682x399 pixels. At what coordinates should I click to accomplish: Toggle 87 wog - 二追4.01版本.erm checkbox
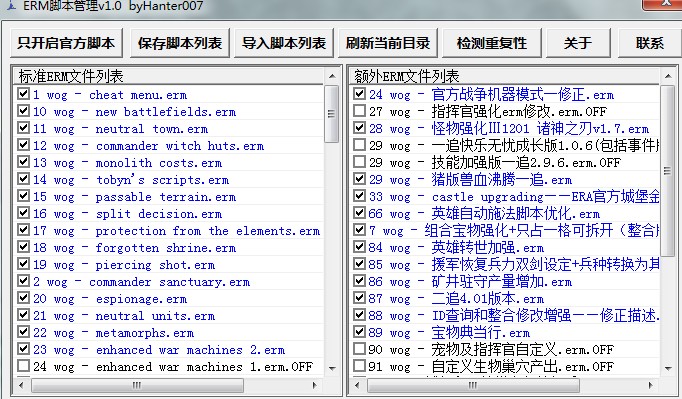[359, 297]
